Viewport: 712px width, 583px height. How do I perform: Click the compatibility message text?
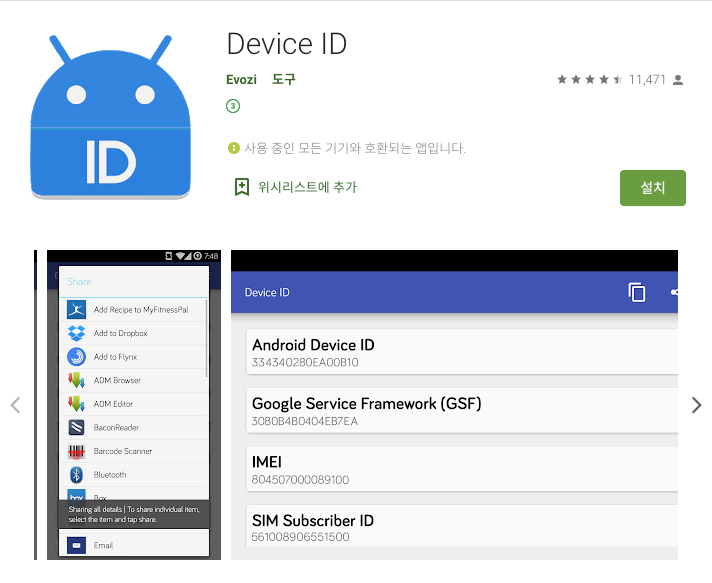pyautogui.click(x=355, y=148)
